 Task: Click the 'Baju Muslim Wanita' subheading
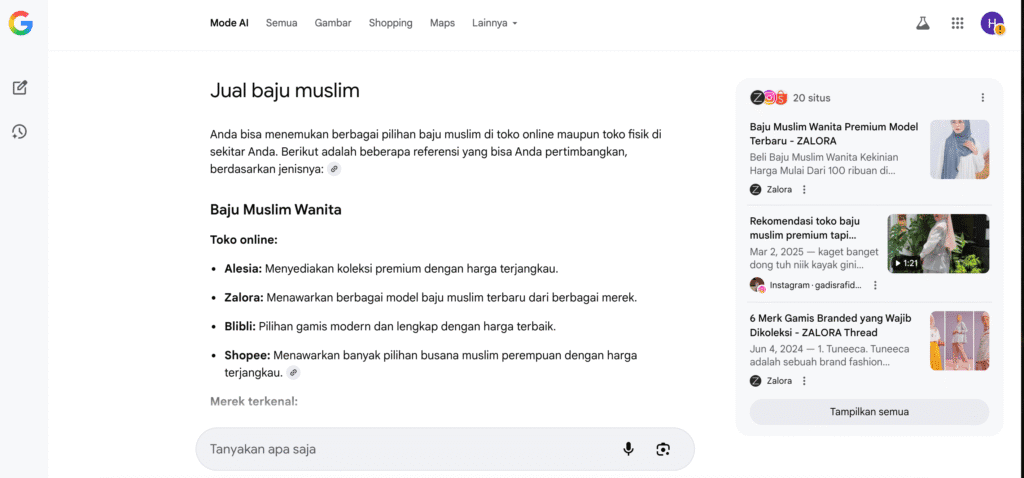click(276, 210)
